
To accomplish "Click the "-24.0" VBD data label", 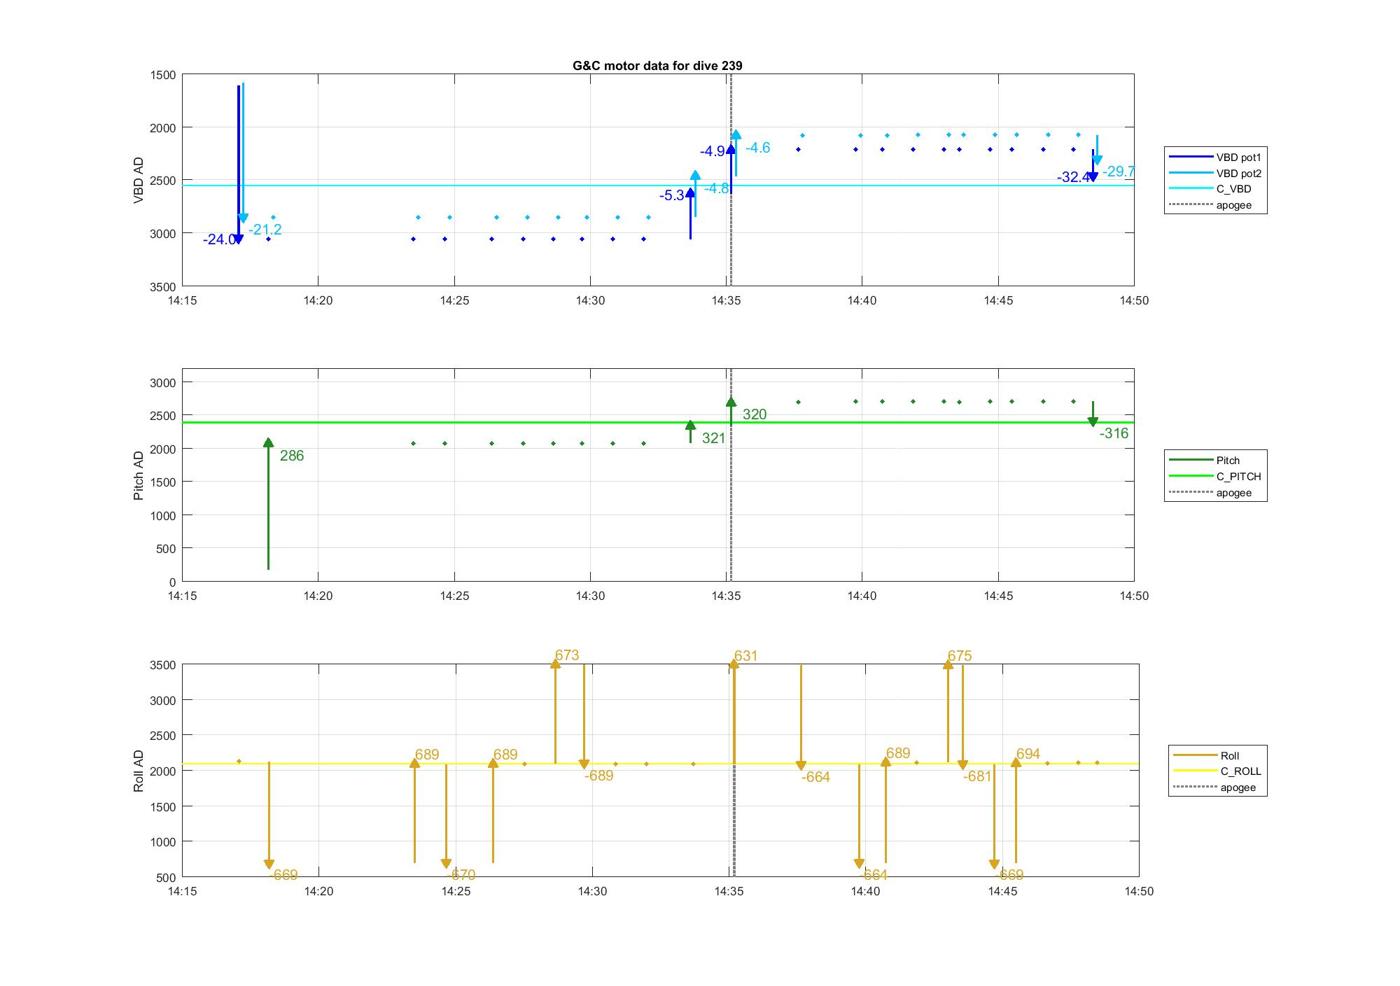I will click(219, 239).
